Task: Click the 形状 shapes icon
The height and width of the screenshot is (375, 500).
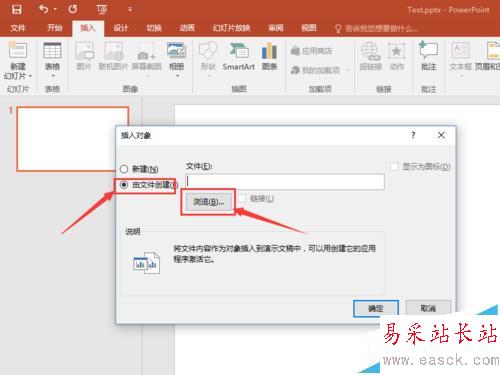Action: coord(208,51)
